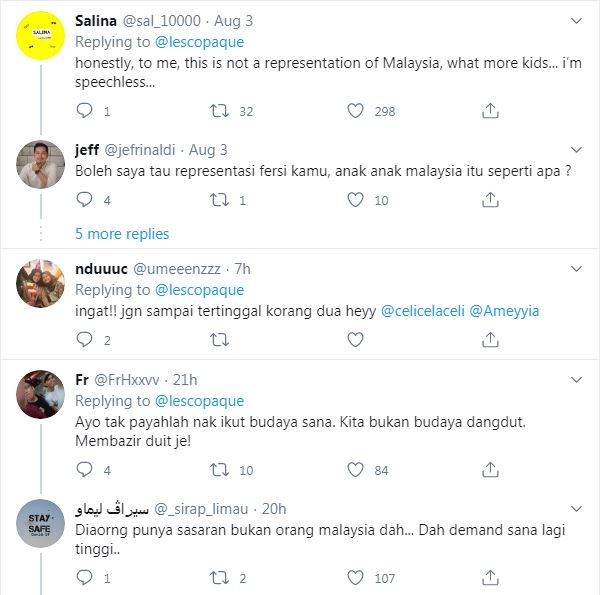
Task: Show 5 more replies
Action: (x=122, y=234)
